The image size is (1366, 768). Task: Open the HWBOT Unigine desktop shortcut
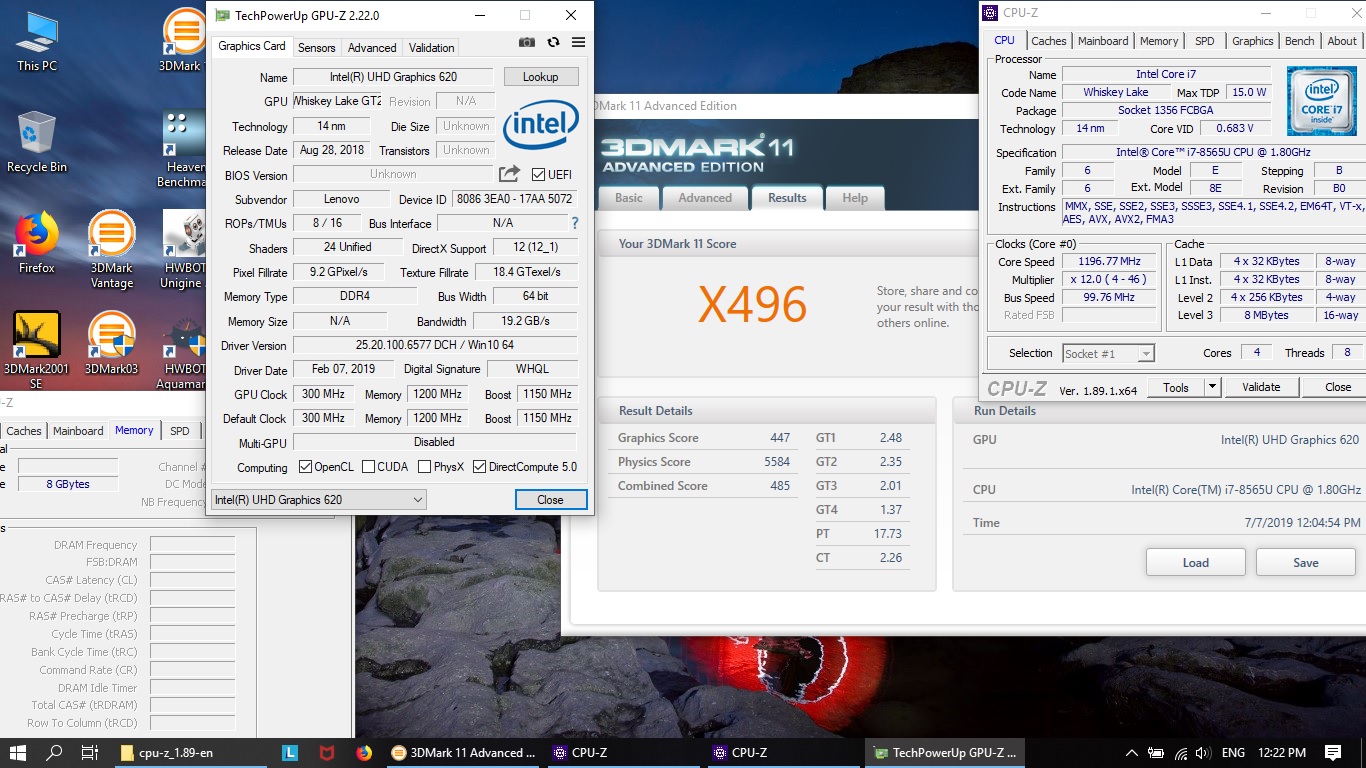[182, 249]
